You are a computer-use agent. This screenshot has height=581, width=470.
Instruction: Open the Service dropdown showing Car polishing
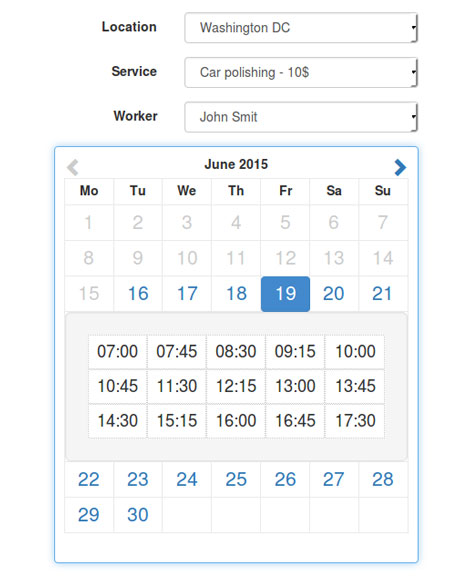point(301,72)
